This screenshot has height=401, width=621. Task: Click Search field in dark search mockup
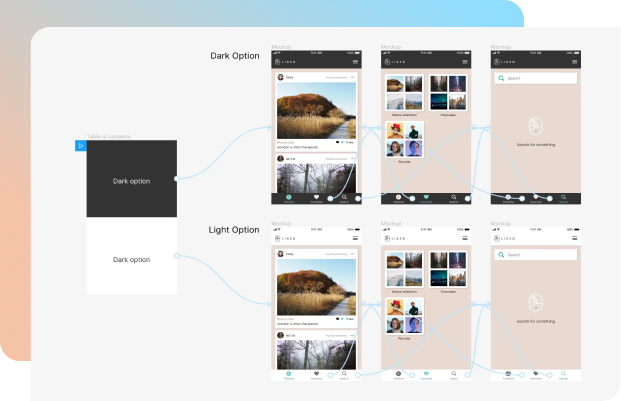(x=535, y=78)
